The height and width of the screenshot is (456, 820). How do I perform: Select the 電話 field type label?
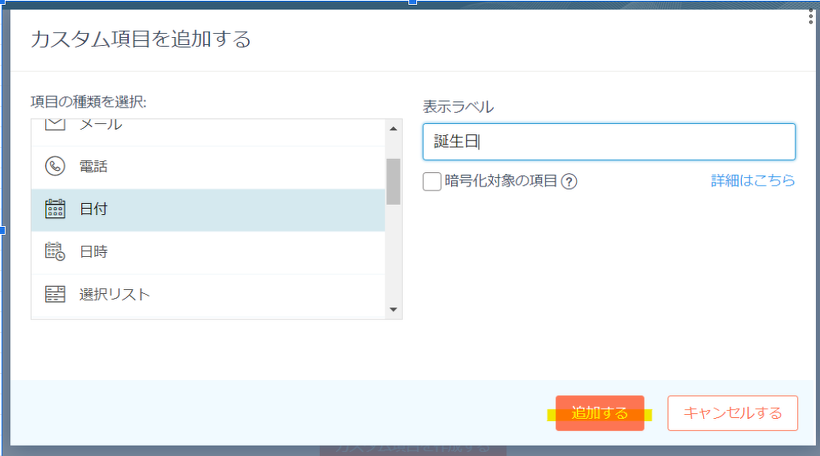pyautogui.click(x=94, y=166)
